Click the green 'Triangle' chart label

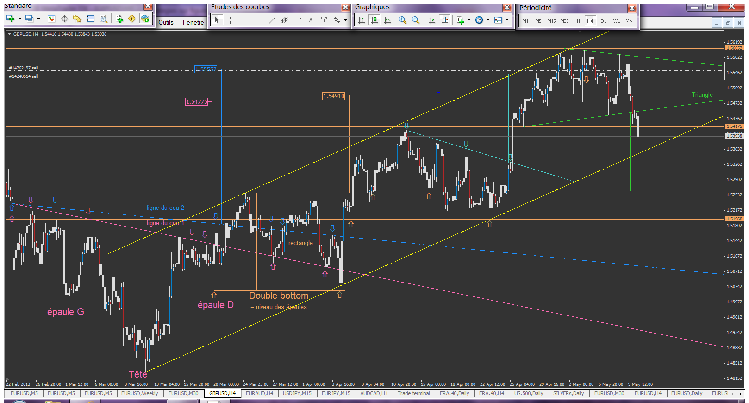[x=702, y=95]
